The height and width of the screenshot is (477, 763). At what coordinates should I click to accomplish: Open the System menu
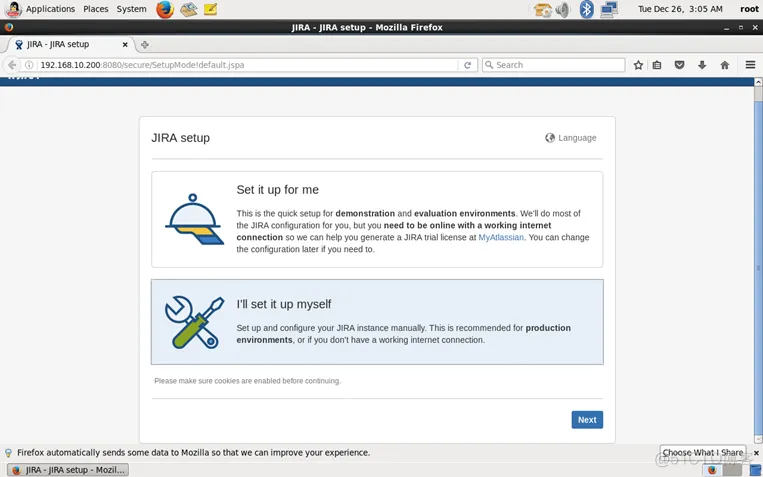131,9
